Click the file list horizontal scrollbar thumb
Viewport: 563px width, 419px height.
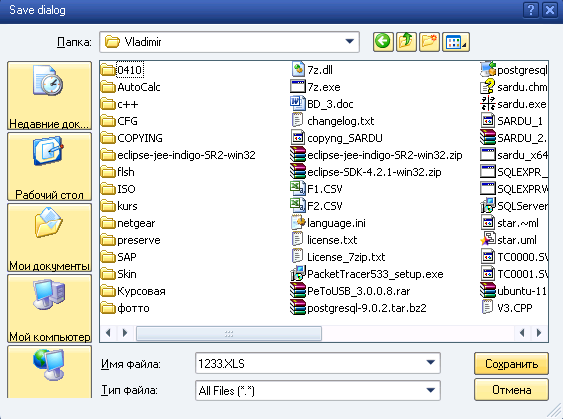pyautogui.click(x=229, y=333)
